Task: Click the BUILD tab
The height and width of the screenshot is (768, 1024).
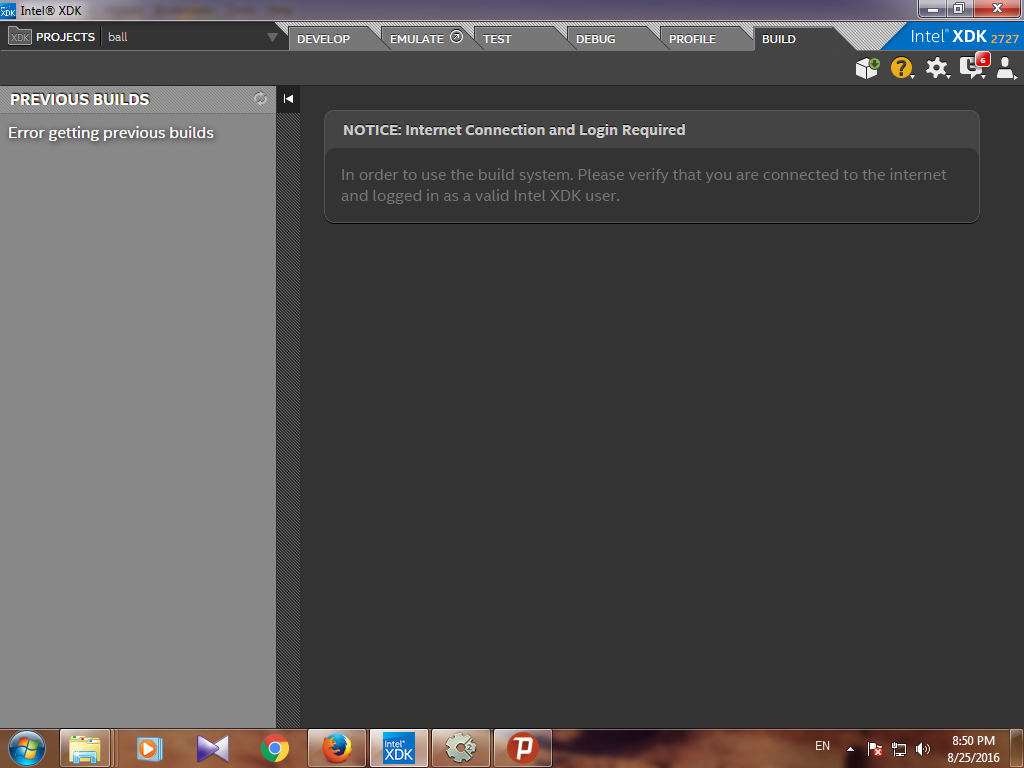Action: tap(778, 39)
